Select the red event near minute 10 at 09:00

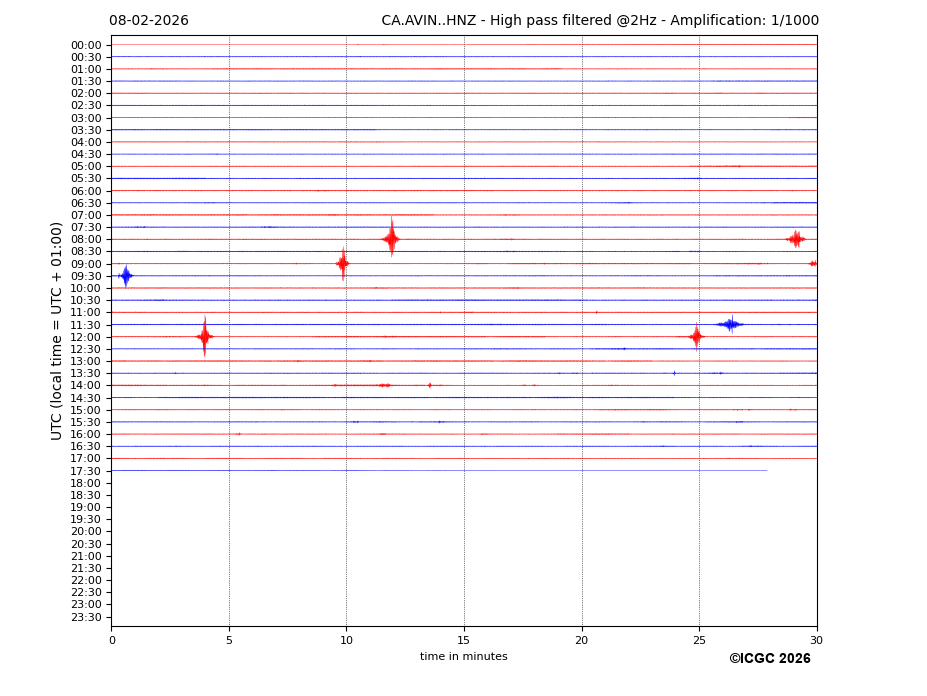click(343, 264)
